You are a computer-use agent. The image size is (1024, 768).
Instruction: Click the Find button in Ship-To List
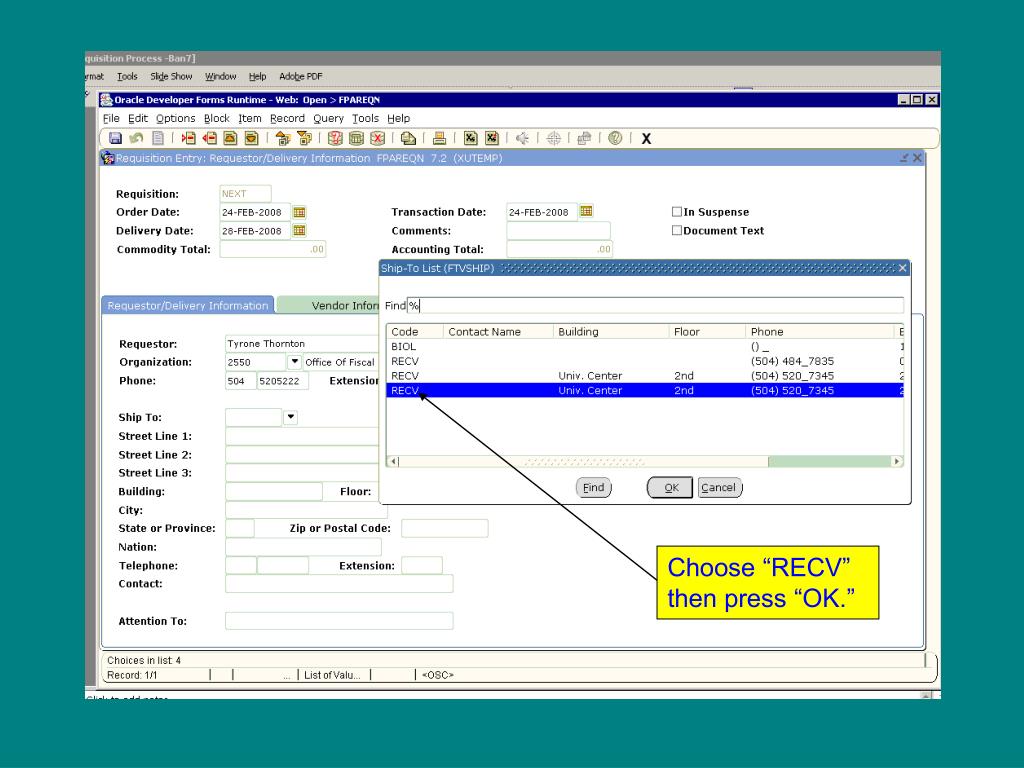click(594, 487)
